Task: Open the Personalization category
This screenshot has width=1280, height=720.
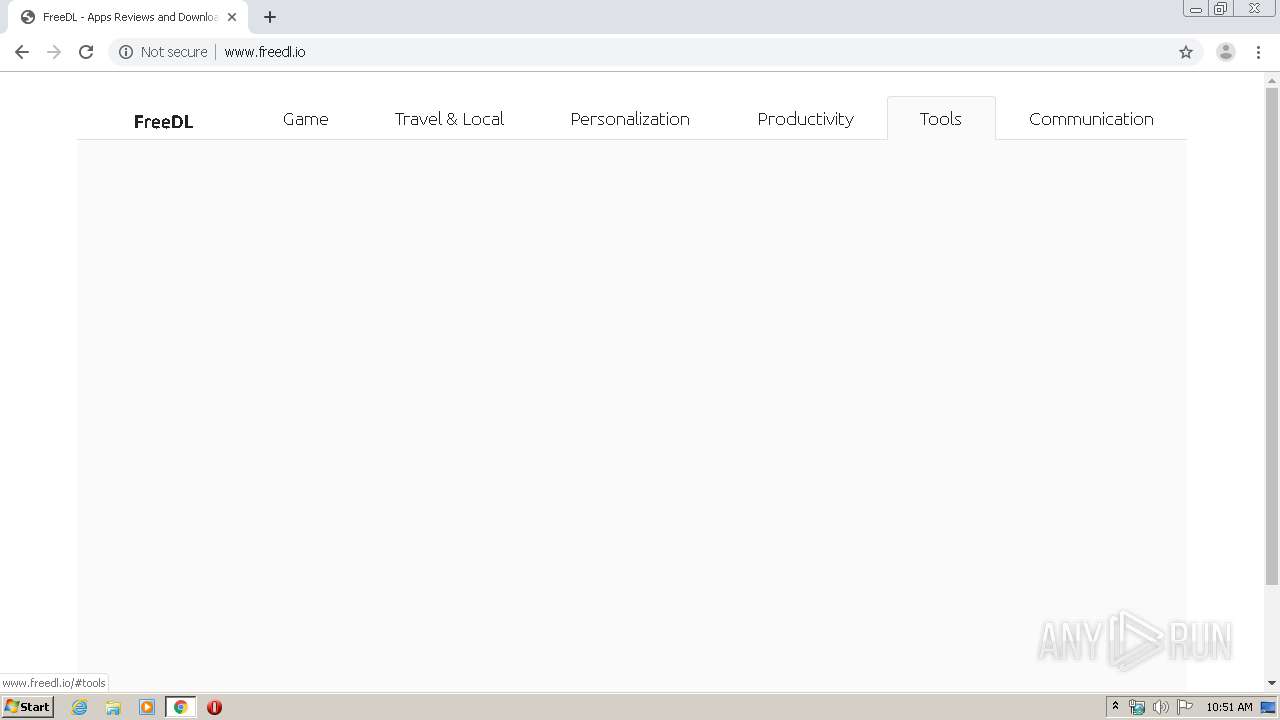Action: point(630,119)
